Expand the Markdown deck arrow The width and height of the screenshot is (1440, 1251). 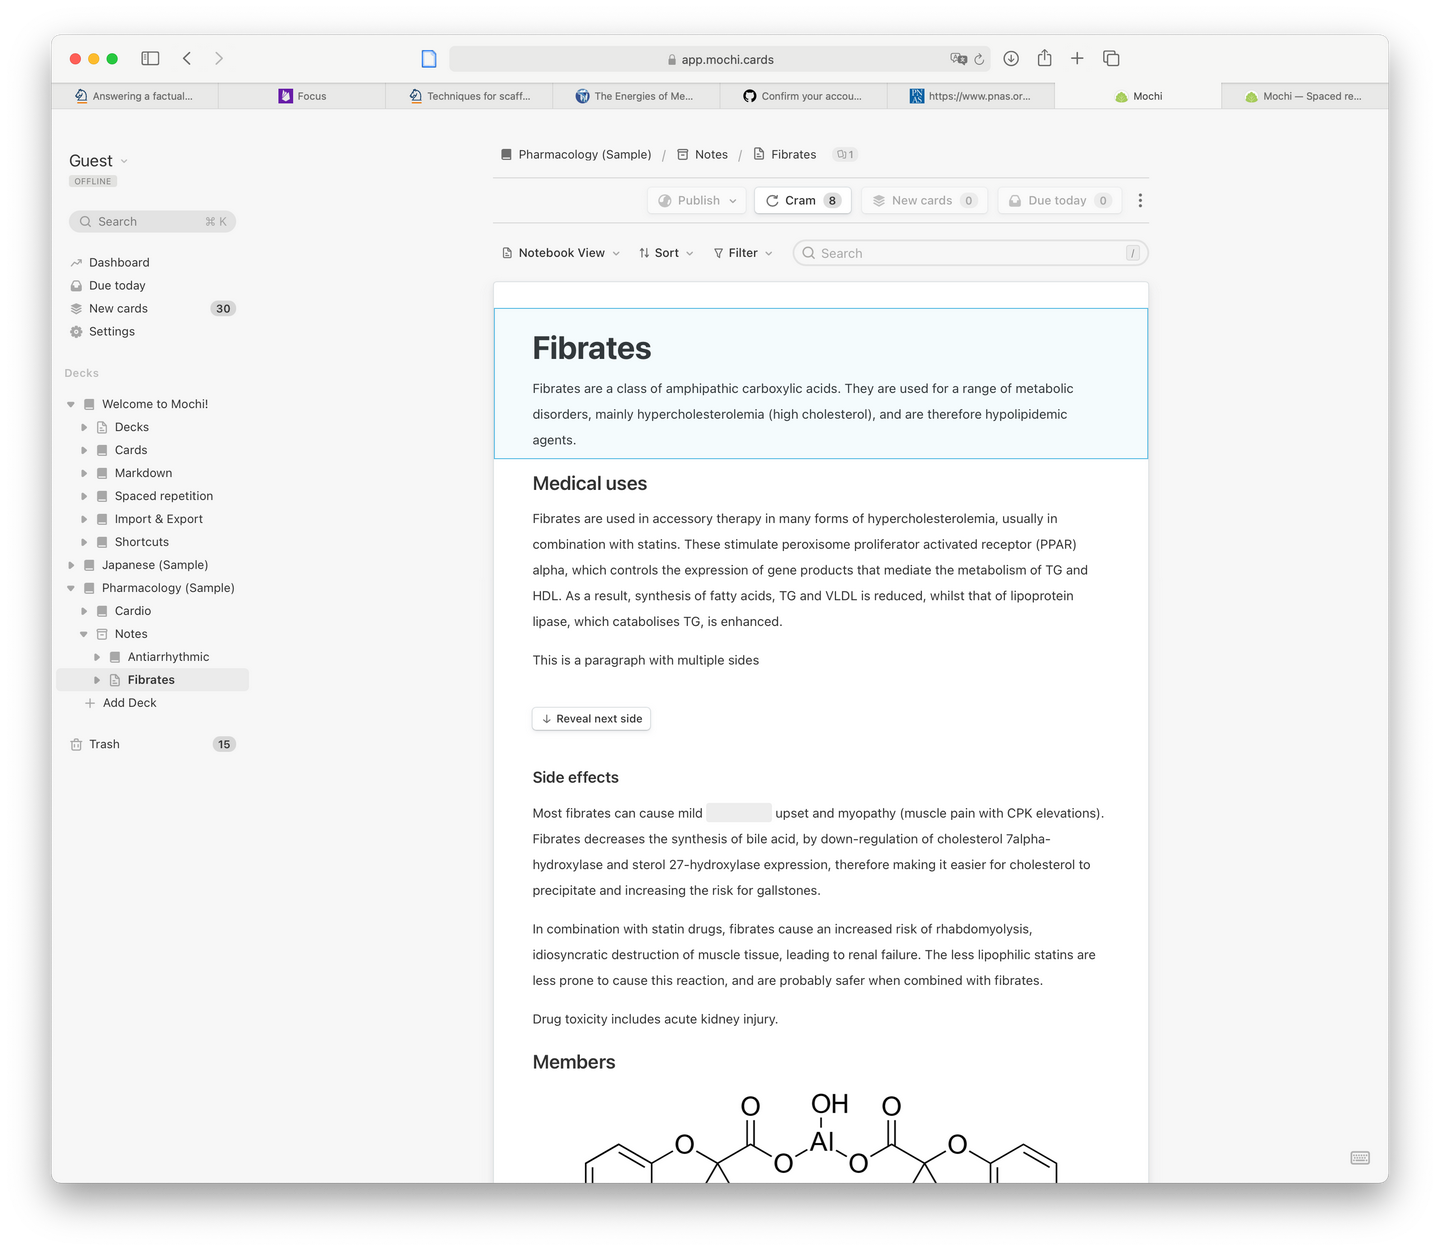[x=84, y=474]
